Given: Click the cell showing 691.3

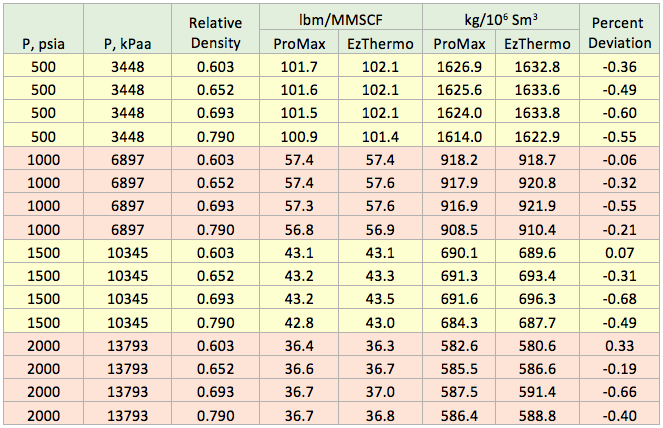Looking at the screenshot, I should tap(459, 275).
